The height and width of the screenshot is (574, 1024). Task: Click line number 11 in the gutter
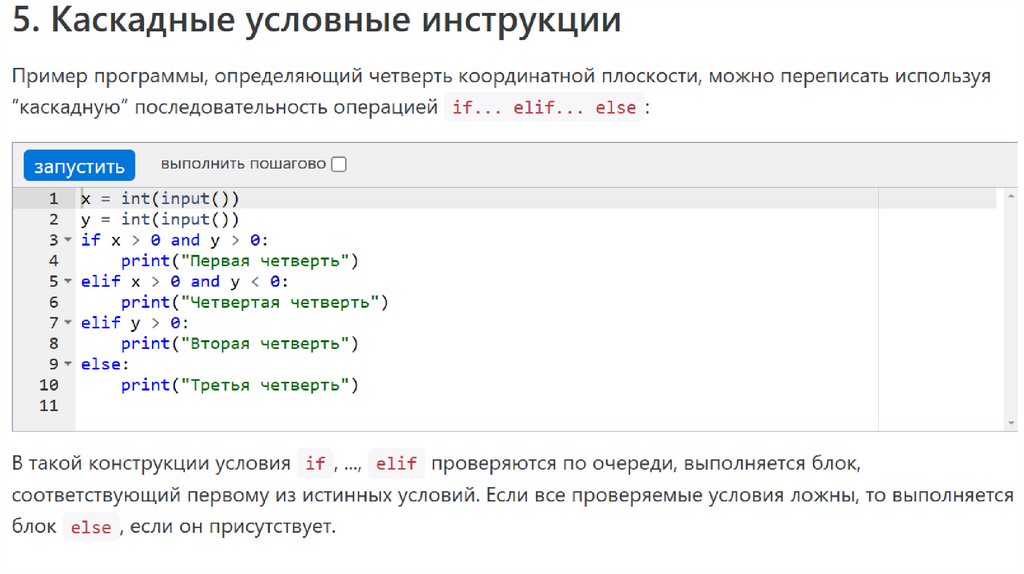49,406
